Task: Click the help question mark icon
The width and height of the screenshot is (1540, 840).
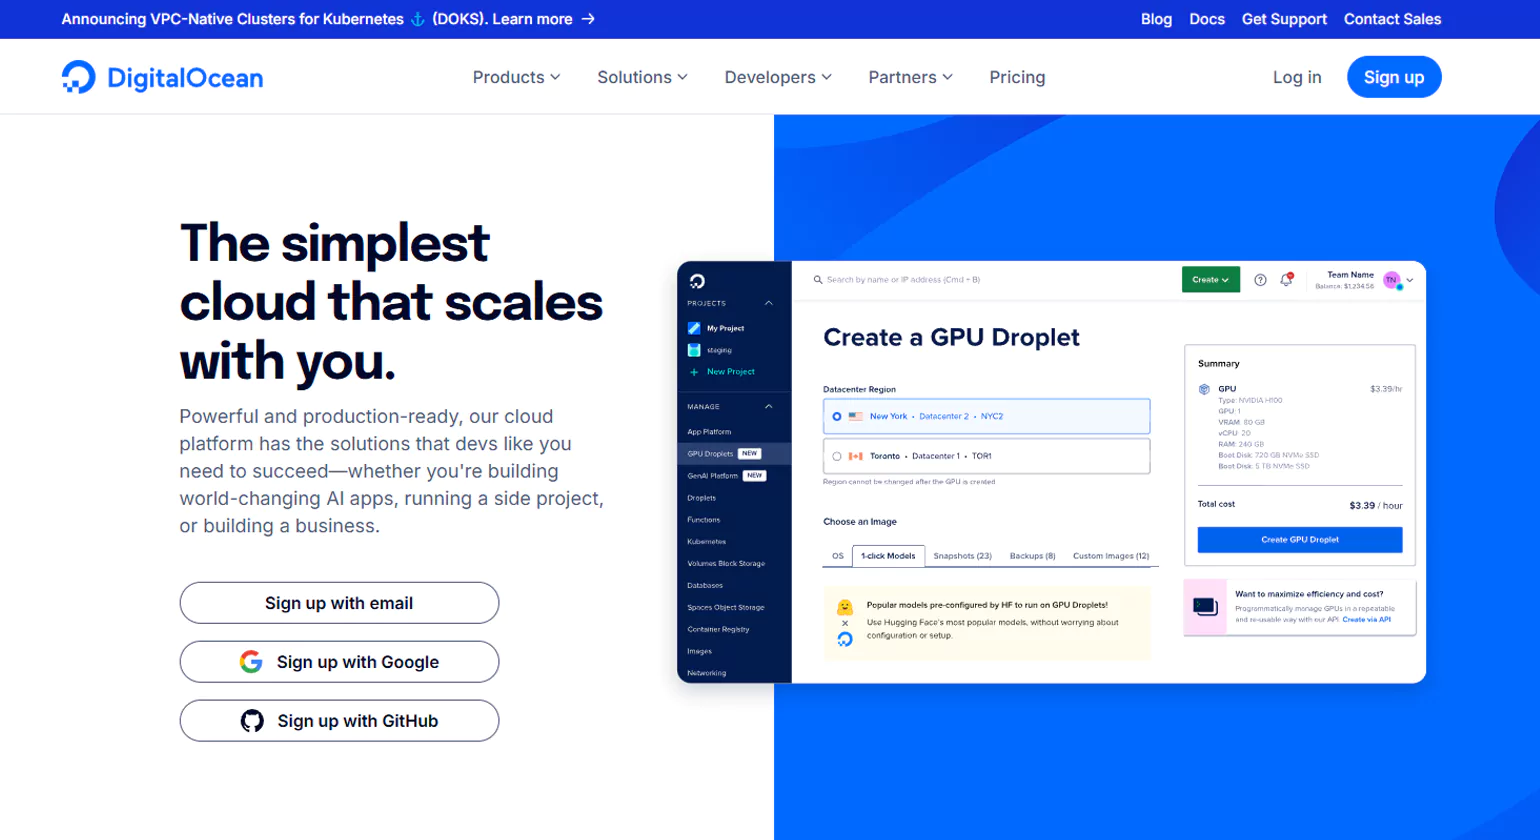Action: tap(1260, 279)
